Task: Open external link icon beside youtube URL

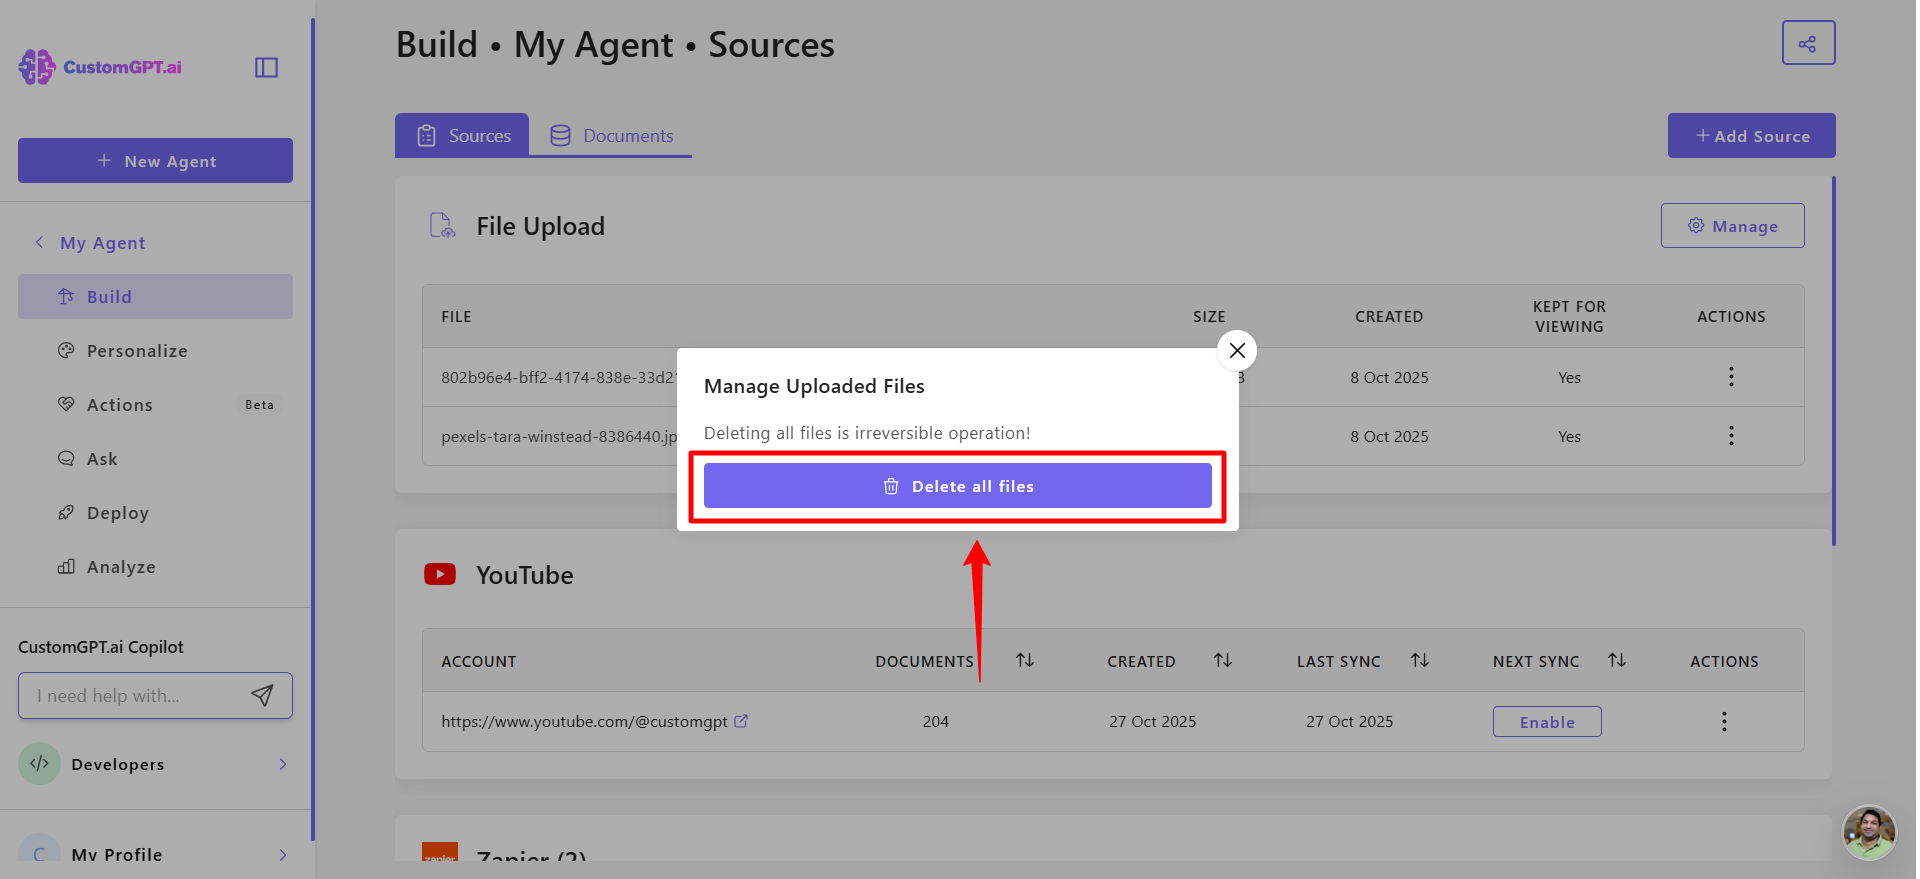Action: pos(741,721)
